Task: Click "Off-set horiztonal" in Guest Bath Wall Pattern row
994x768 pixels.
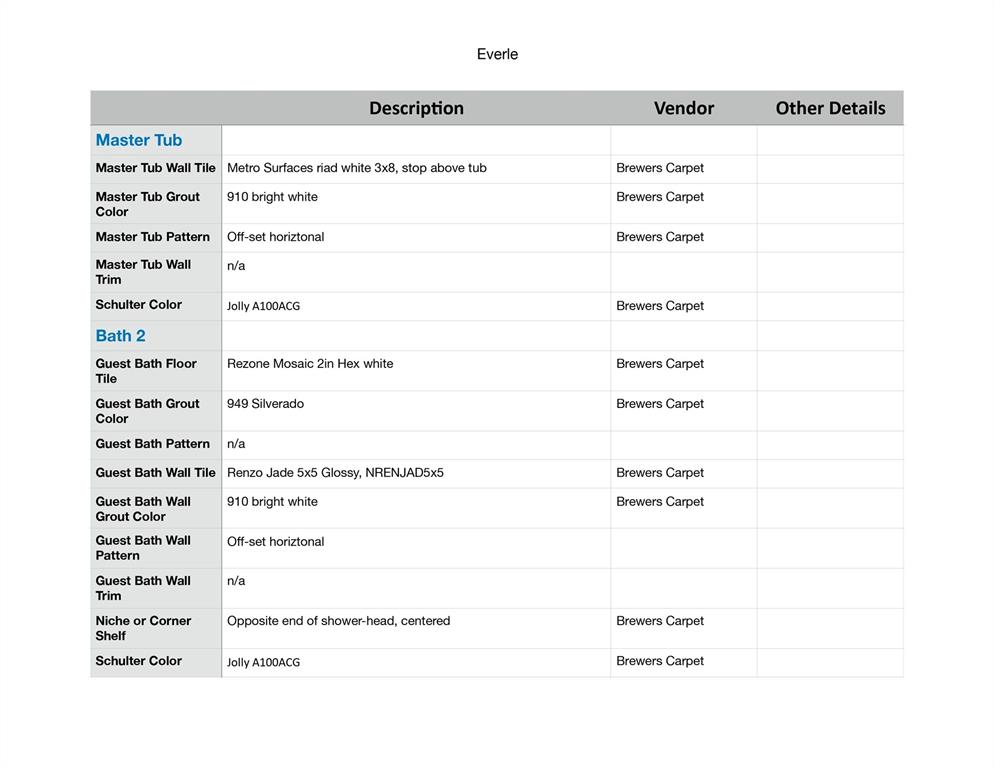Action: point(276,542)
